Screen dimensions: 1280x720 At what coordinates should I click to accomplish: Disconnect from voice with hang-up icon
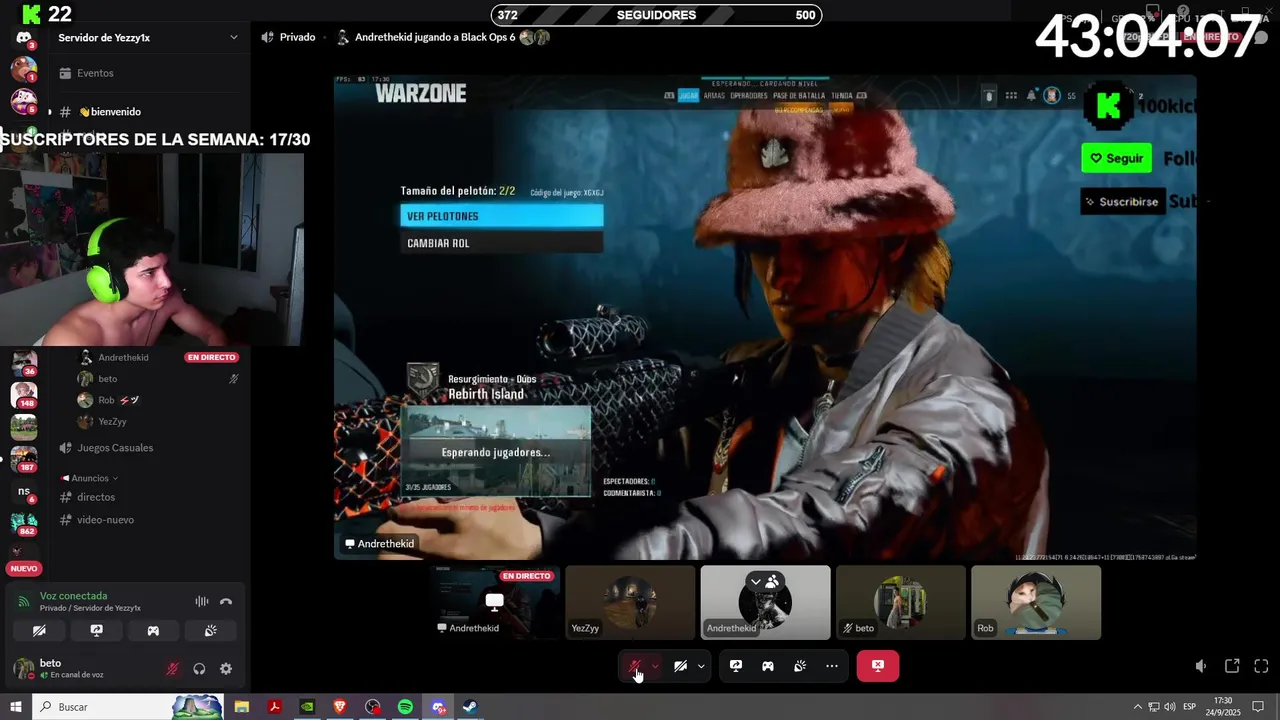[226, 601]
